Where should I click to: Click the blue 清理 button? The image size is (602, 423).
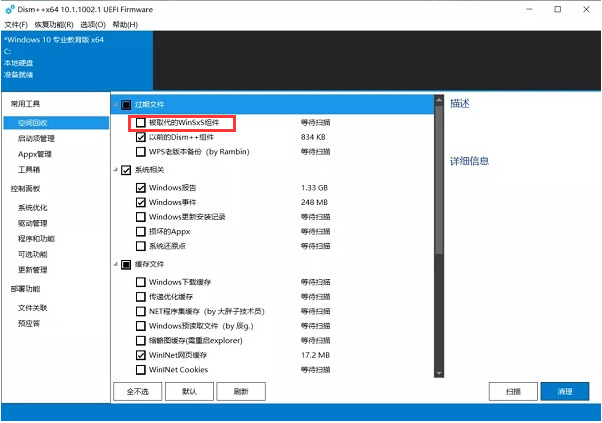coord(565,392)
